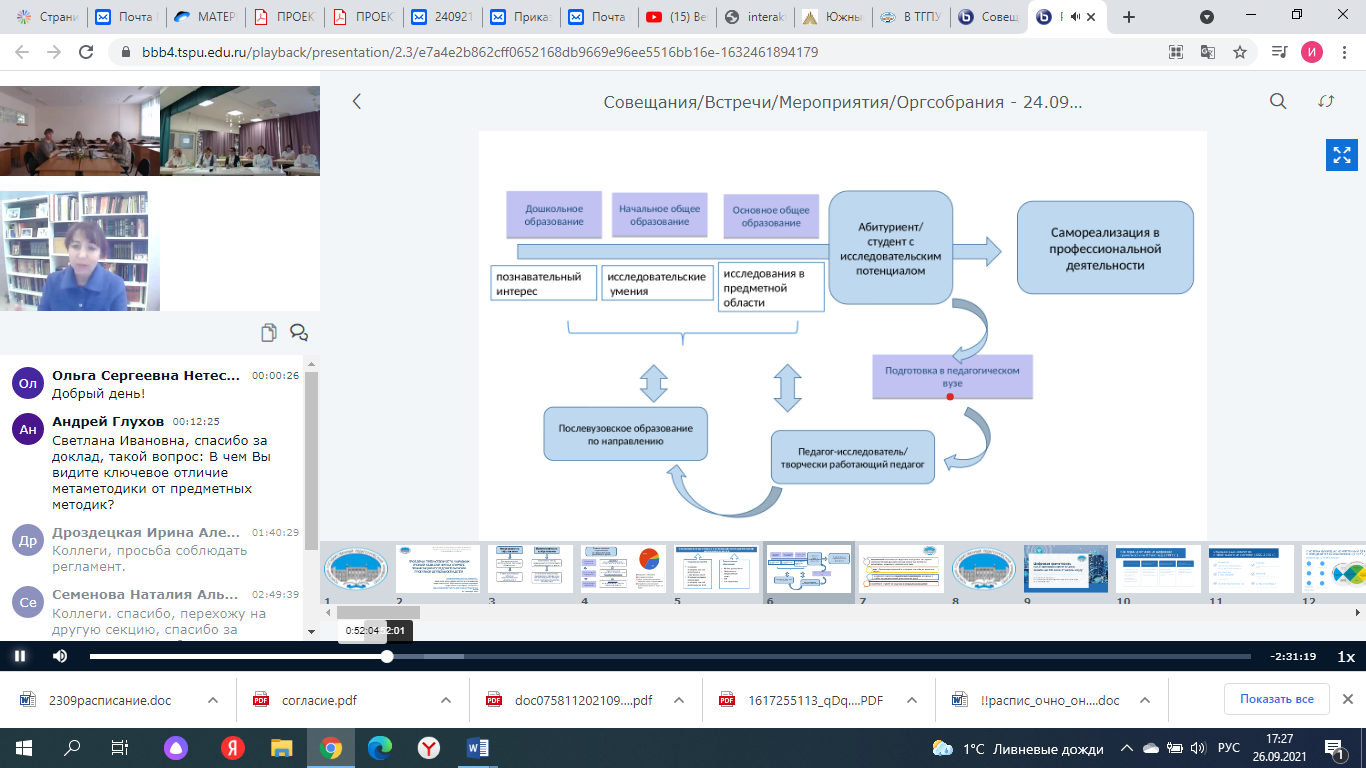1366x768 pixels.
Task: Open slide thumbnail 9
Action: pos(1066,569)
